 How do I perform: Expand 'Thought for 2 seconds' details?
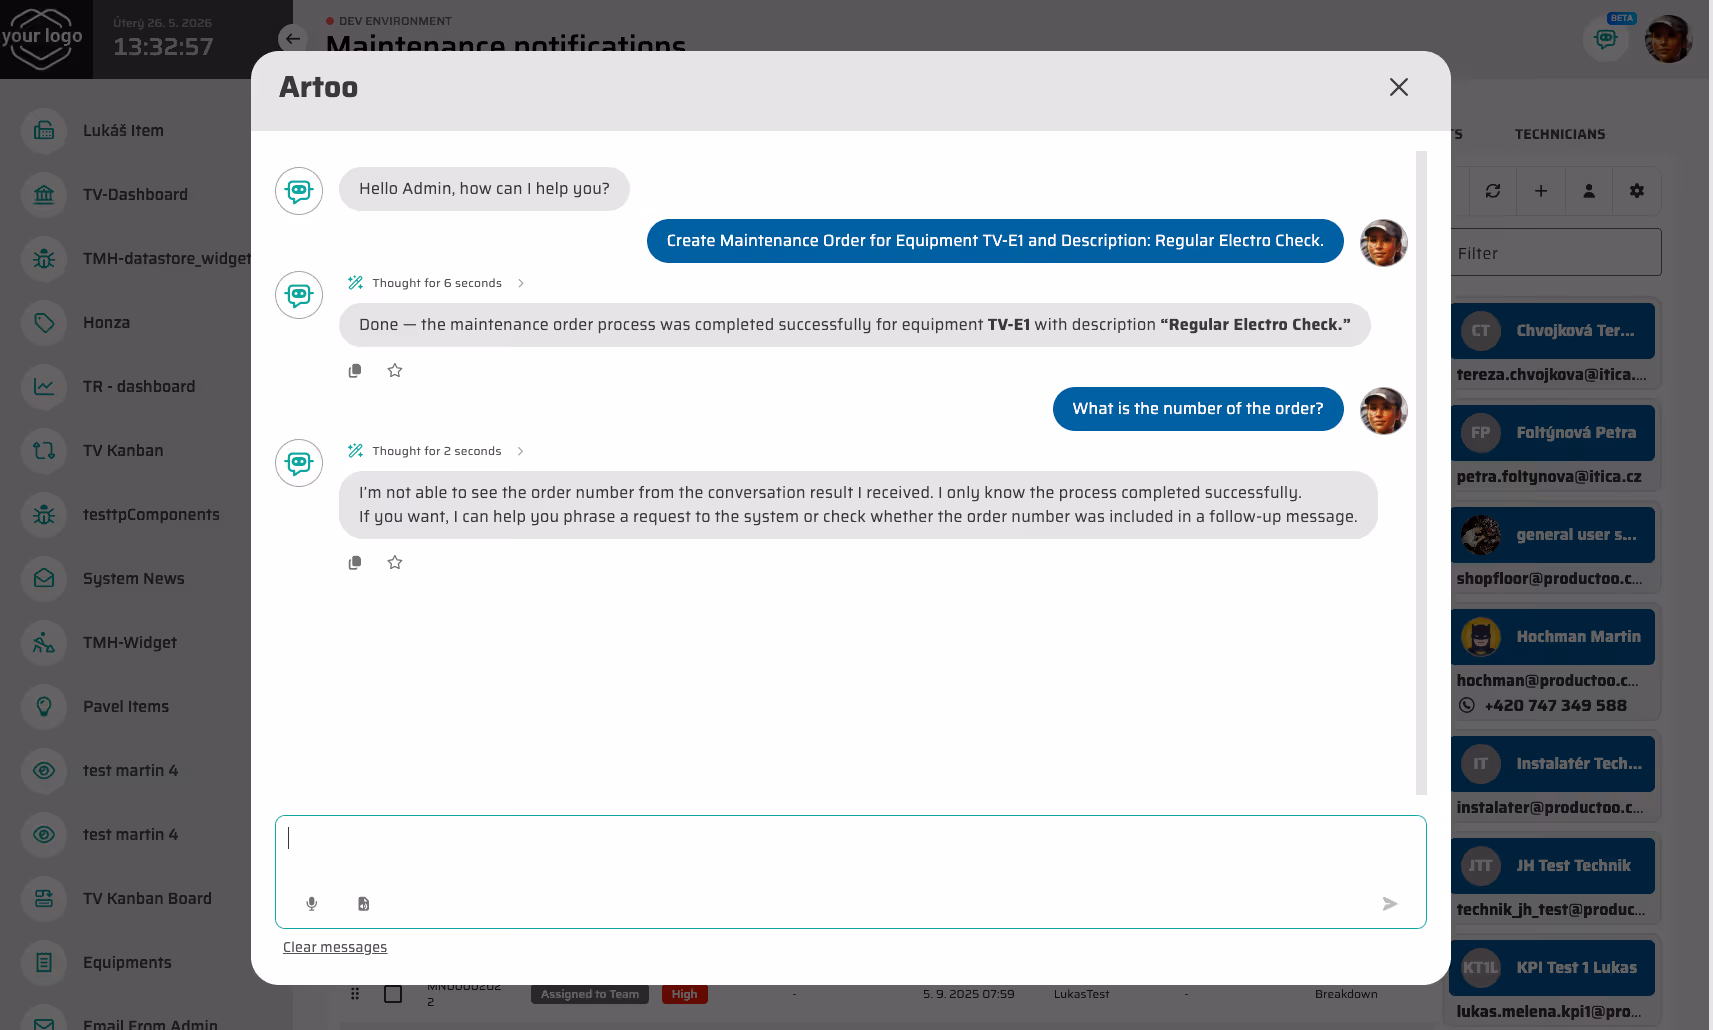point(437,451)
